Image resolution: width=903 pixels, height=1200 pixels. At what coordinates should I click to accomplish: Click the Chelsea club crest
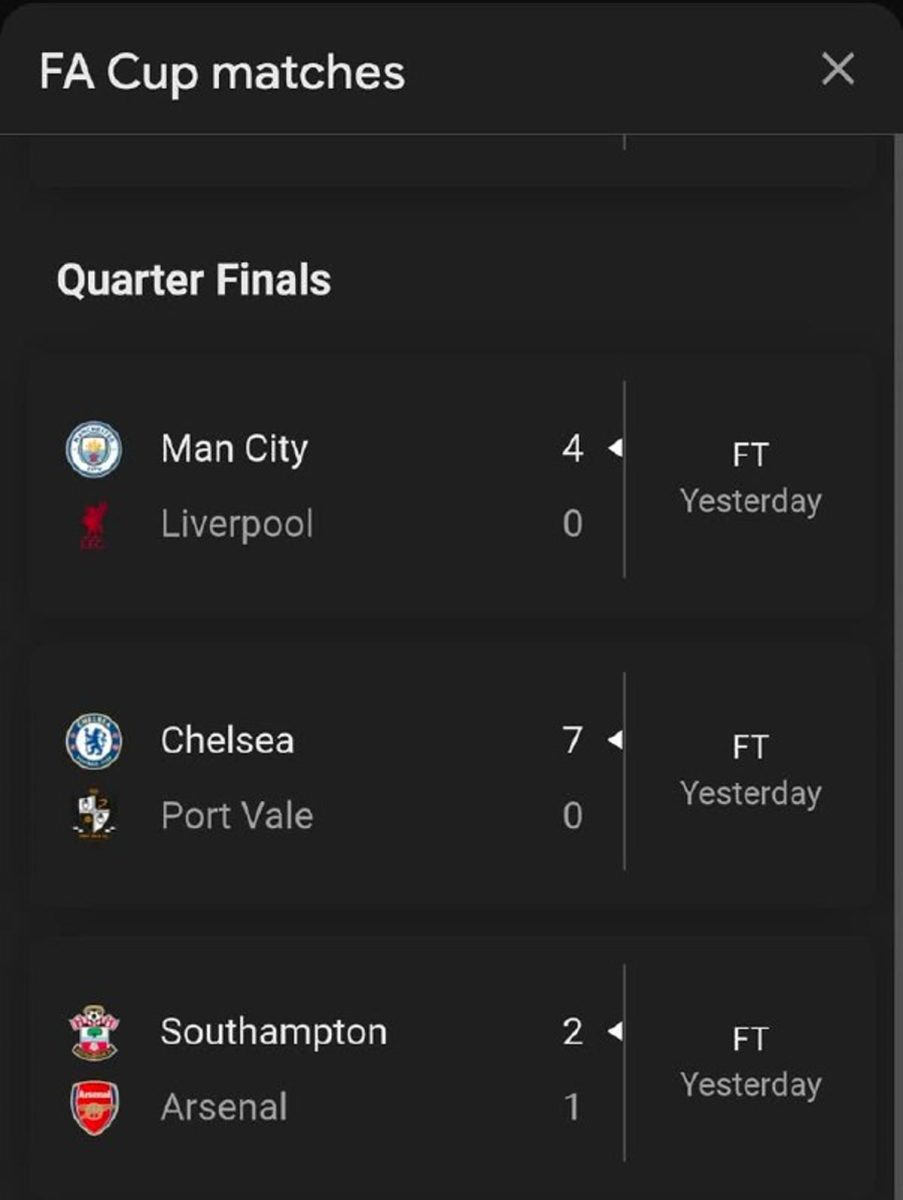[94, 741]
